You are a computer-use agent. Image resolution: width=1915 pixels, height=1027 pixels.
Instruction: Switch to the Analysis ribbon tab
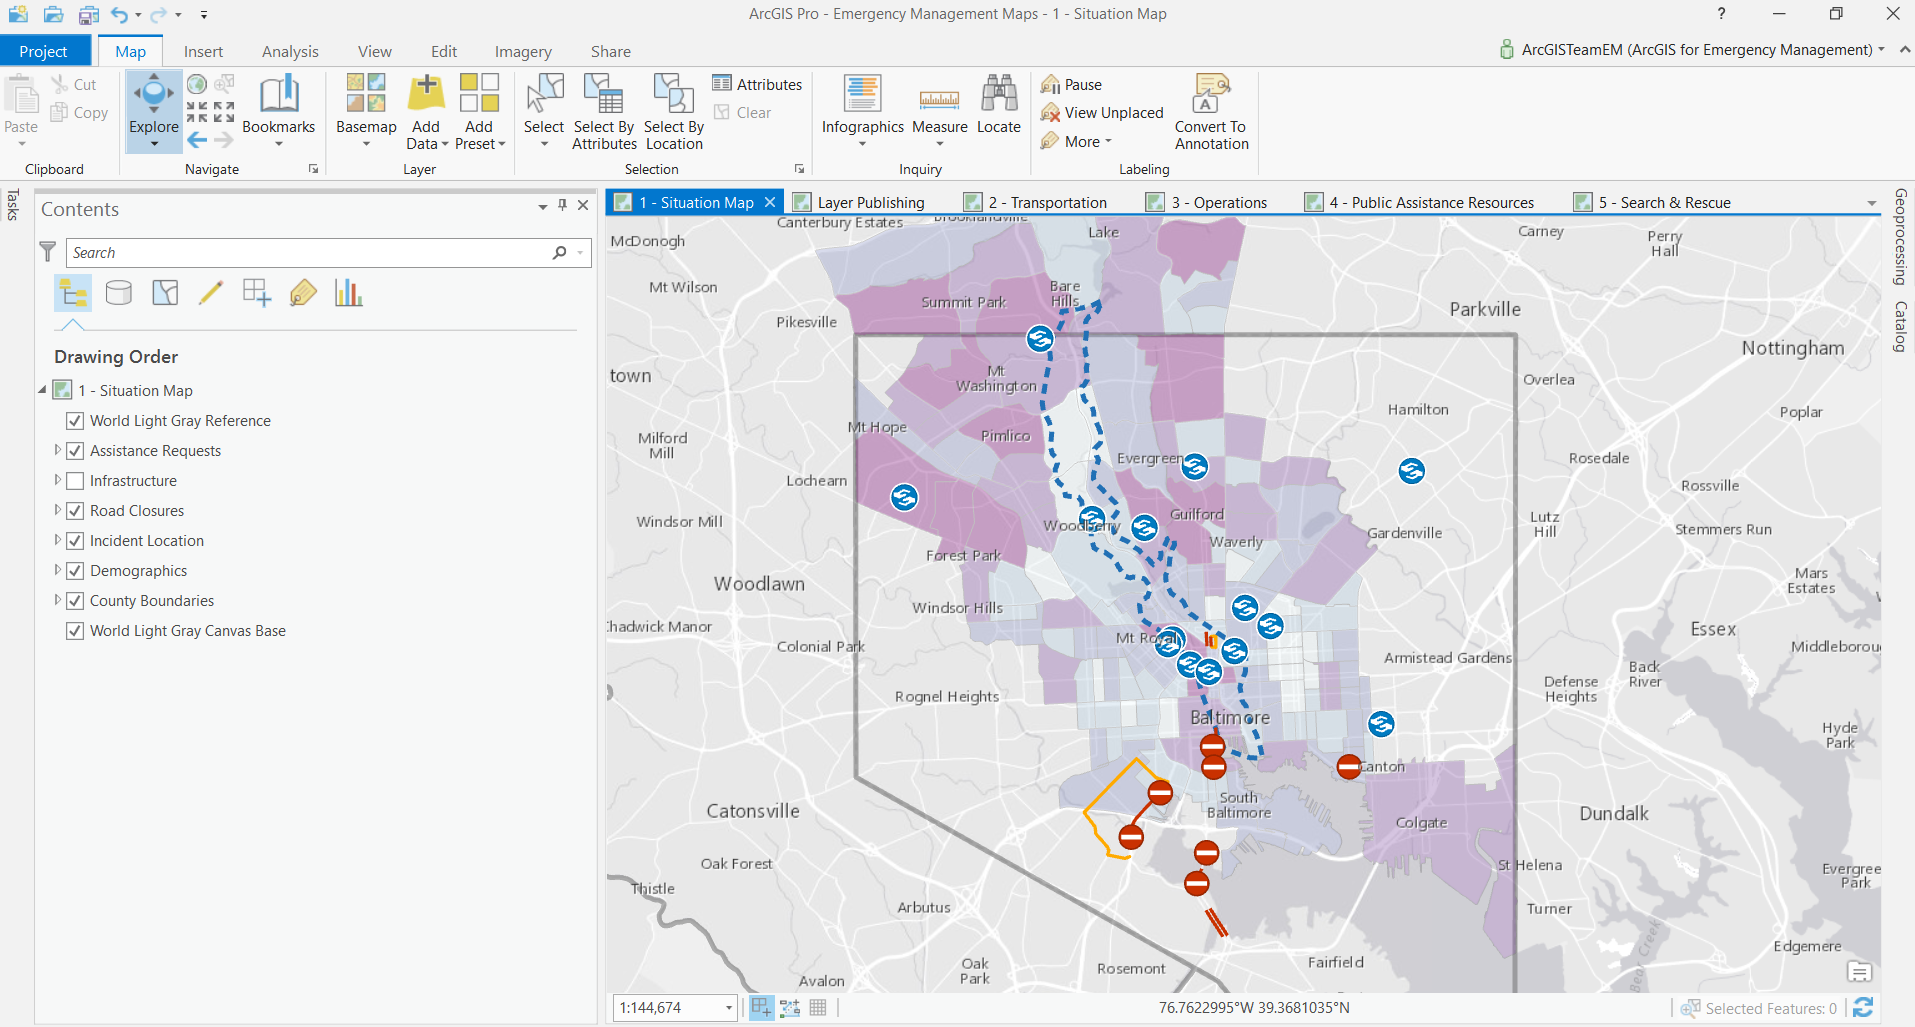(x=290, y=51)
